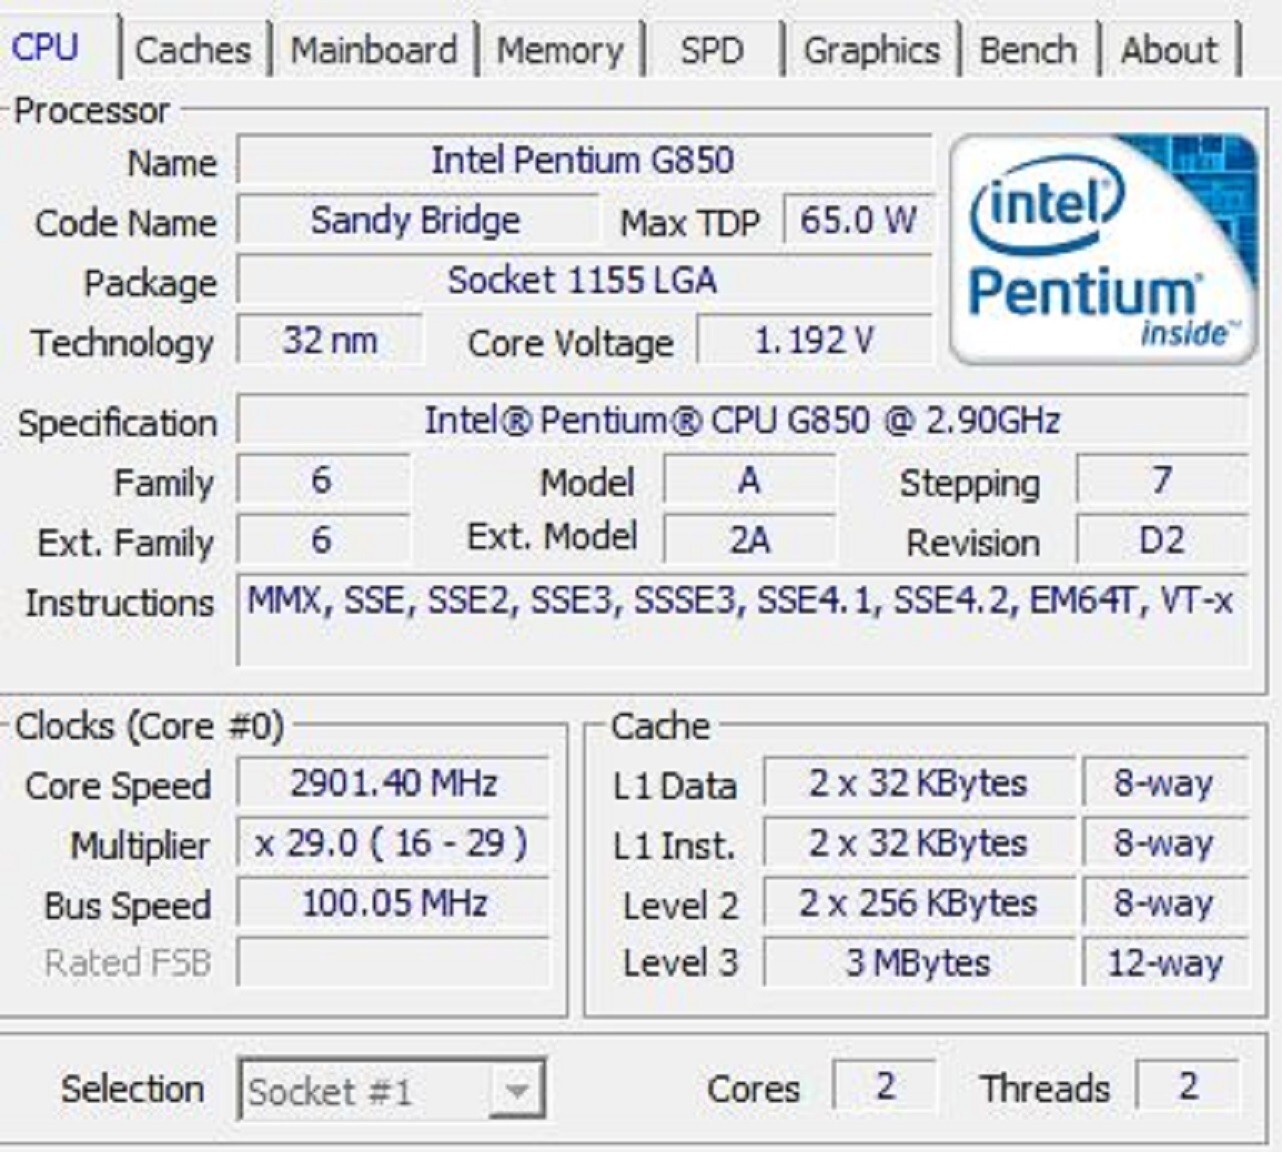This screenshot has width=1282, height=1152.
Task: Click the Package value Socket 1155 LGA
Action: [x=583, y=280]
